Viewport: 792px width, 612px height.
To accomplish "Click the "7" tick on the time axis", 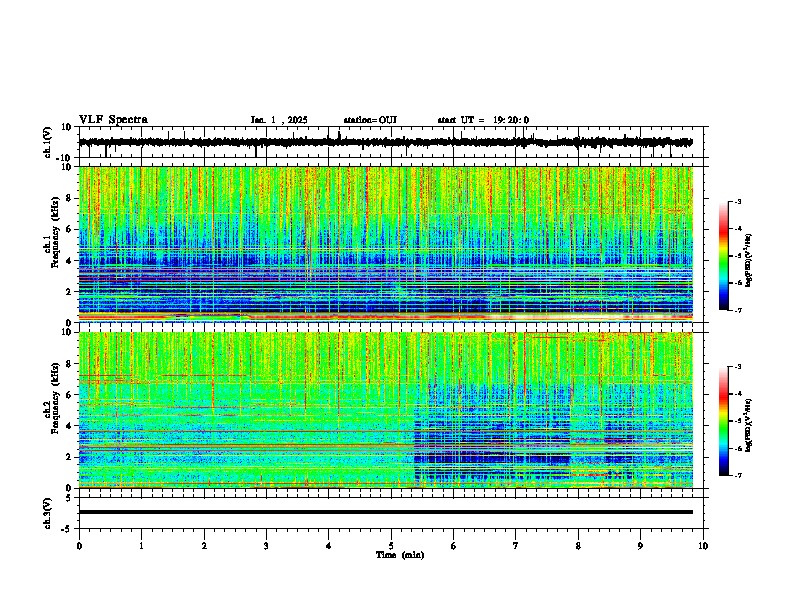I will 516,546.
